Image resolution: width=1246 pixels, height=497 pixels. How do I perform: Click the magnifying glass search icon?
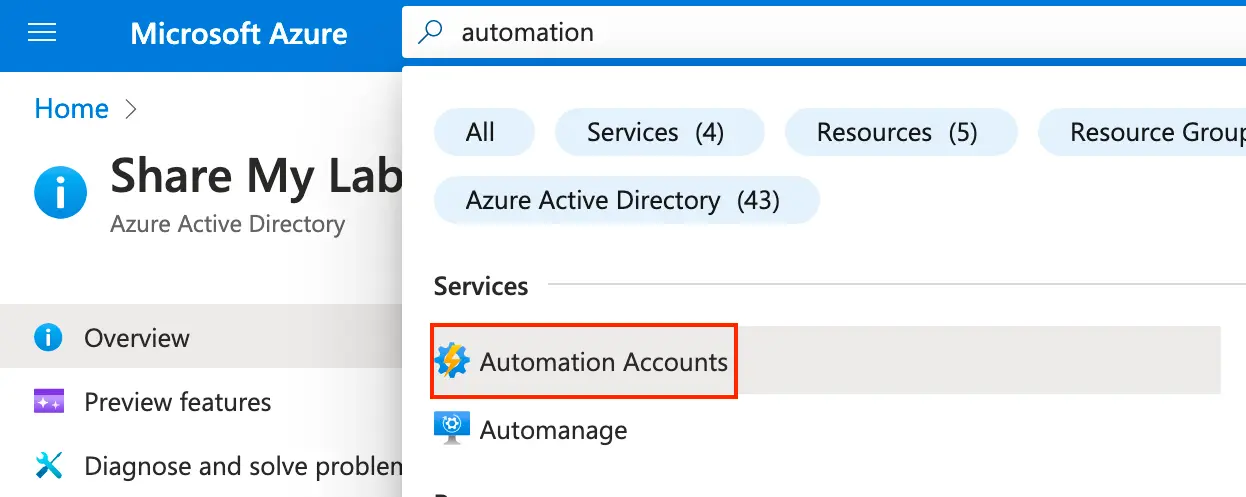430,33
